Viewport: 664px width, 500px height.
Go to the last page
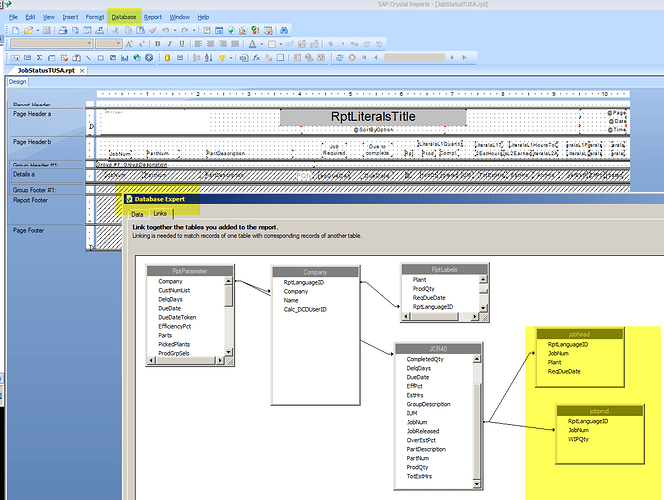pos(465,58)
